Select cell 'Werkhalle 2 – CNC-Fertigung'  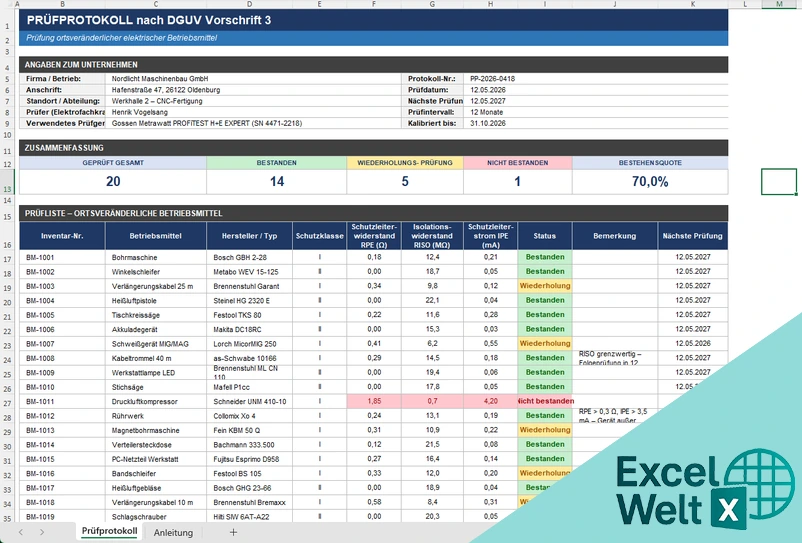point(254,101)
